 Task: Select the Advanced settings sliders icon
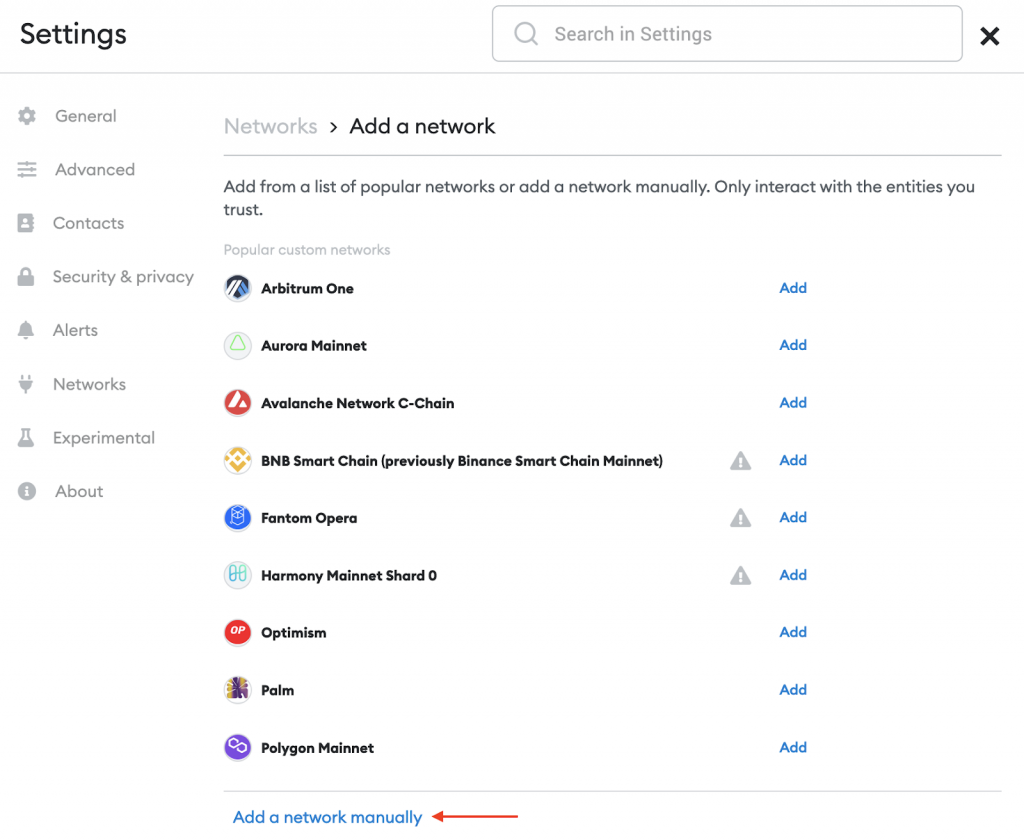27,170
